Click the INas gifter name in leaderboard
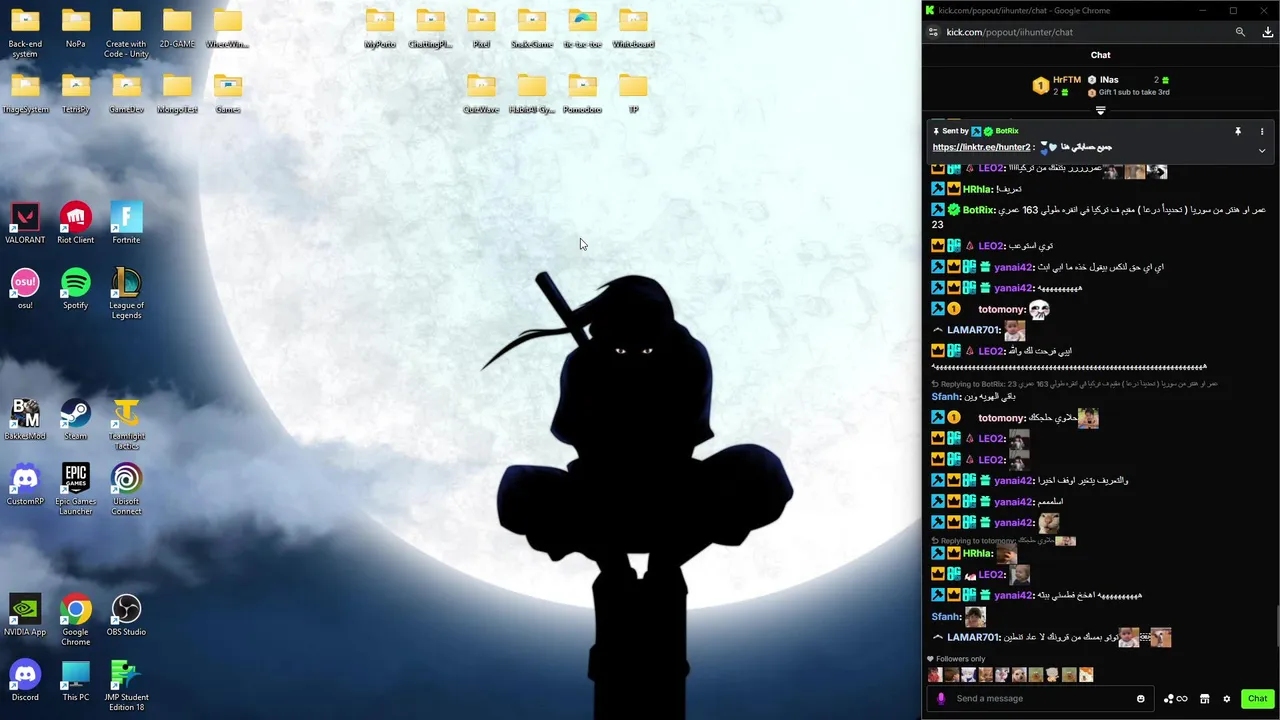The image size is (1280, 720). click(x=1109, y=80)
